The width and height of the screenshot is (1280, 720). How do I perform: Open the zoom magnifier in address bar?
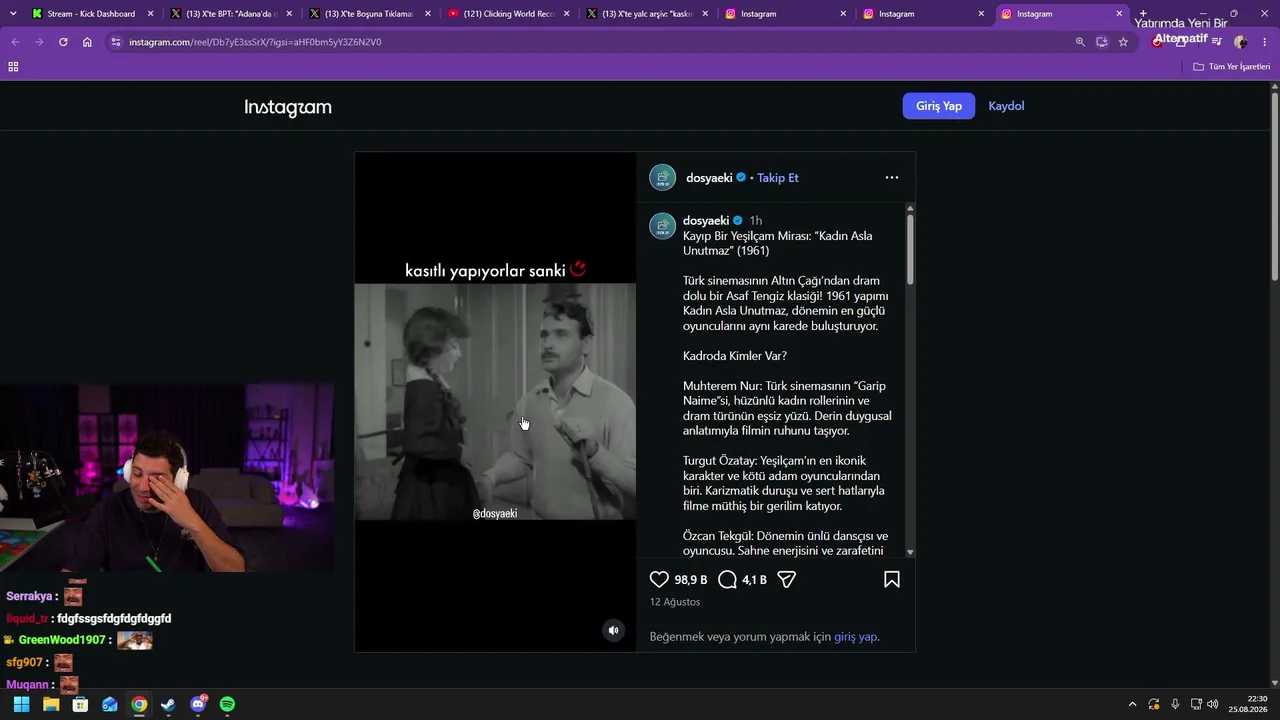point(1080,42)
